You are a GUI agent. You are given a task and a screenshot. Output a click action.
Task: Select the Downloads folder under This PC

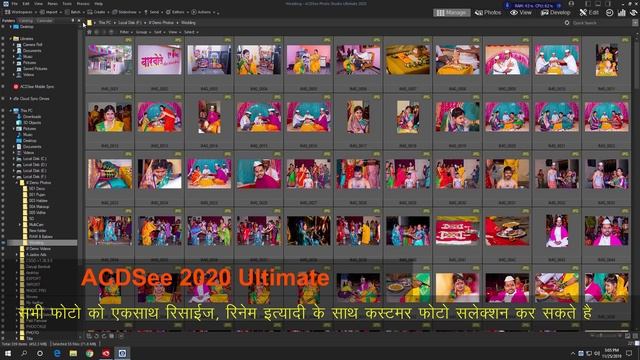pos(32,116)
